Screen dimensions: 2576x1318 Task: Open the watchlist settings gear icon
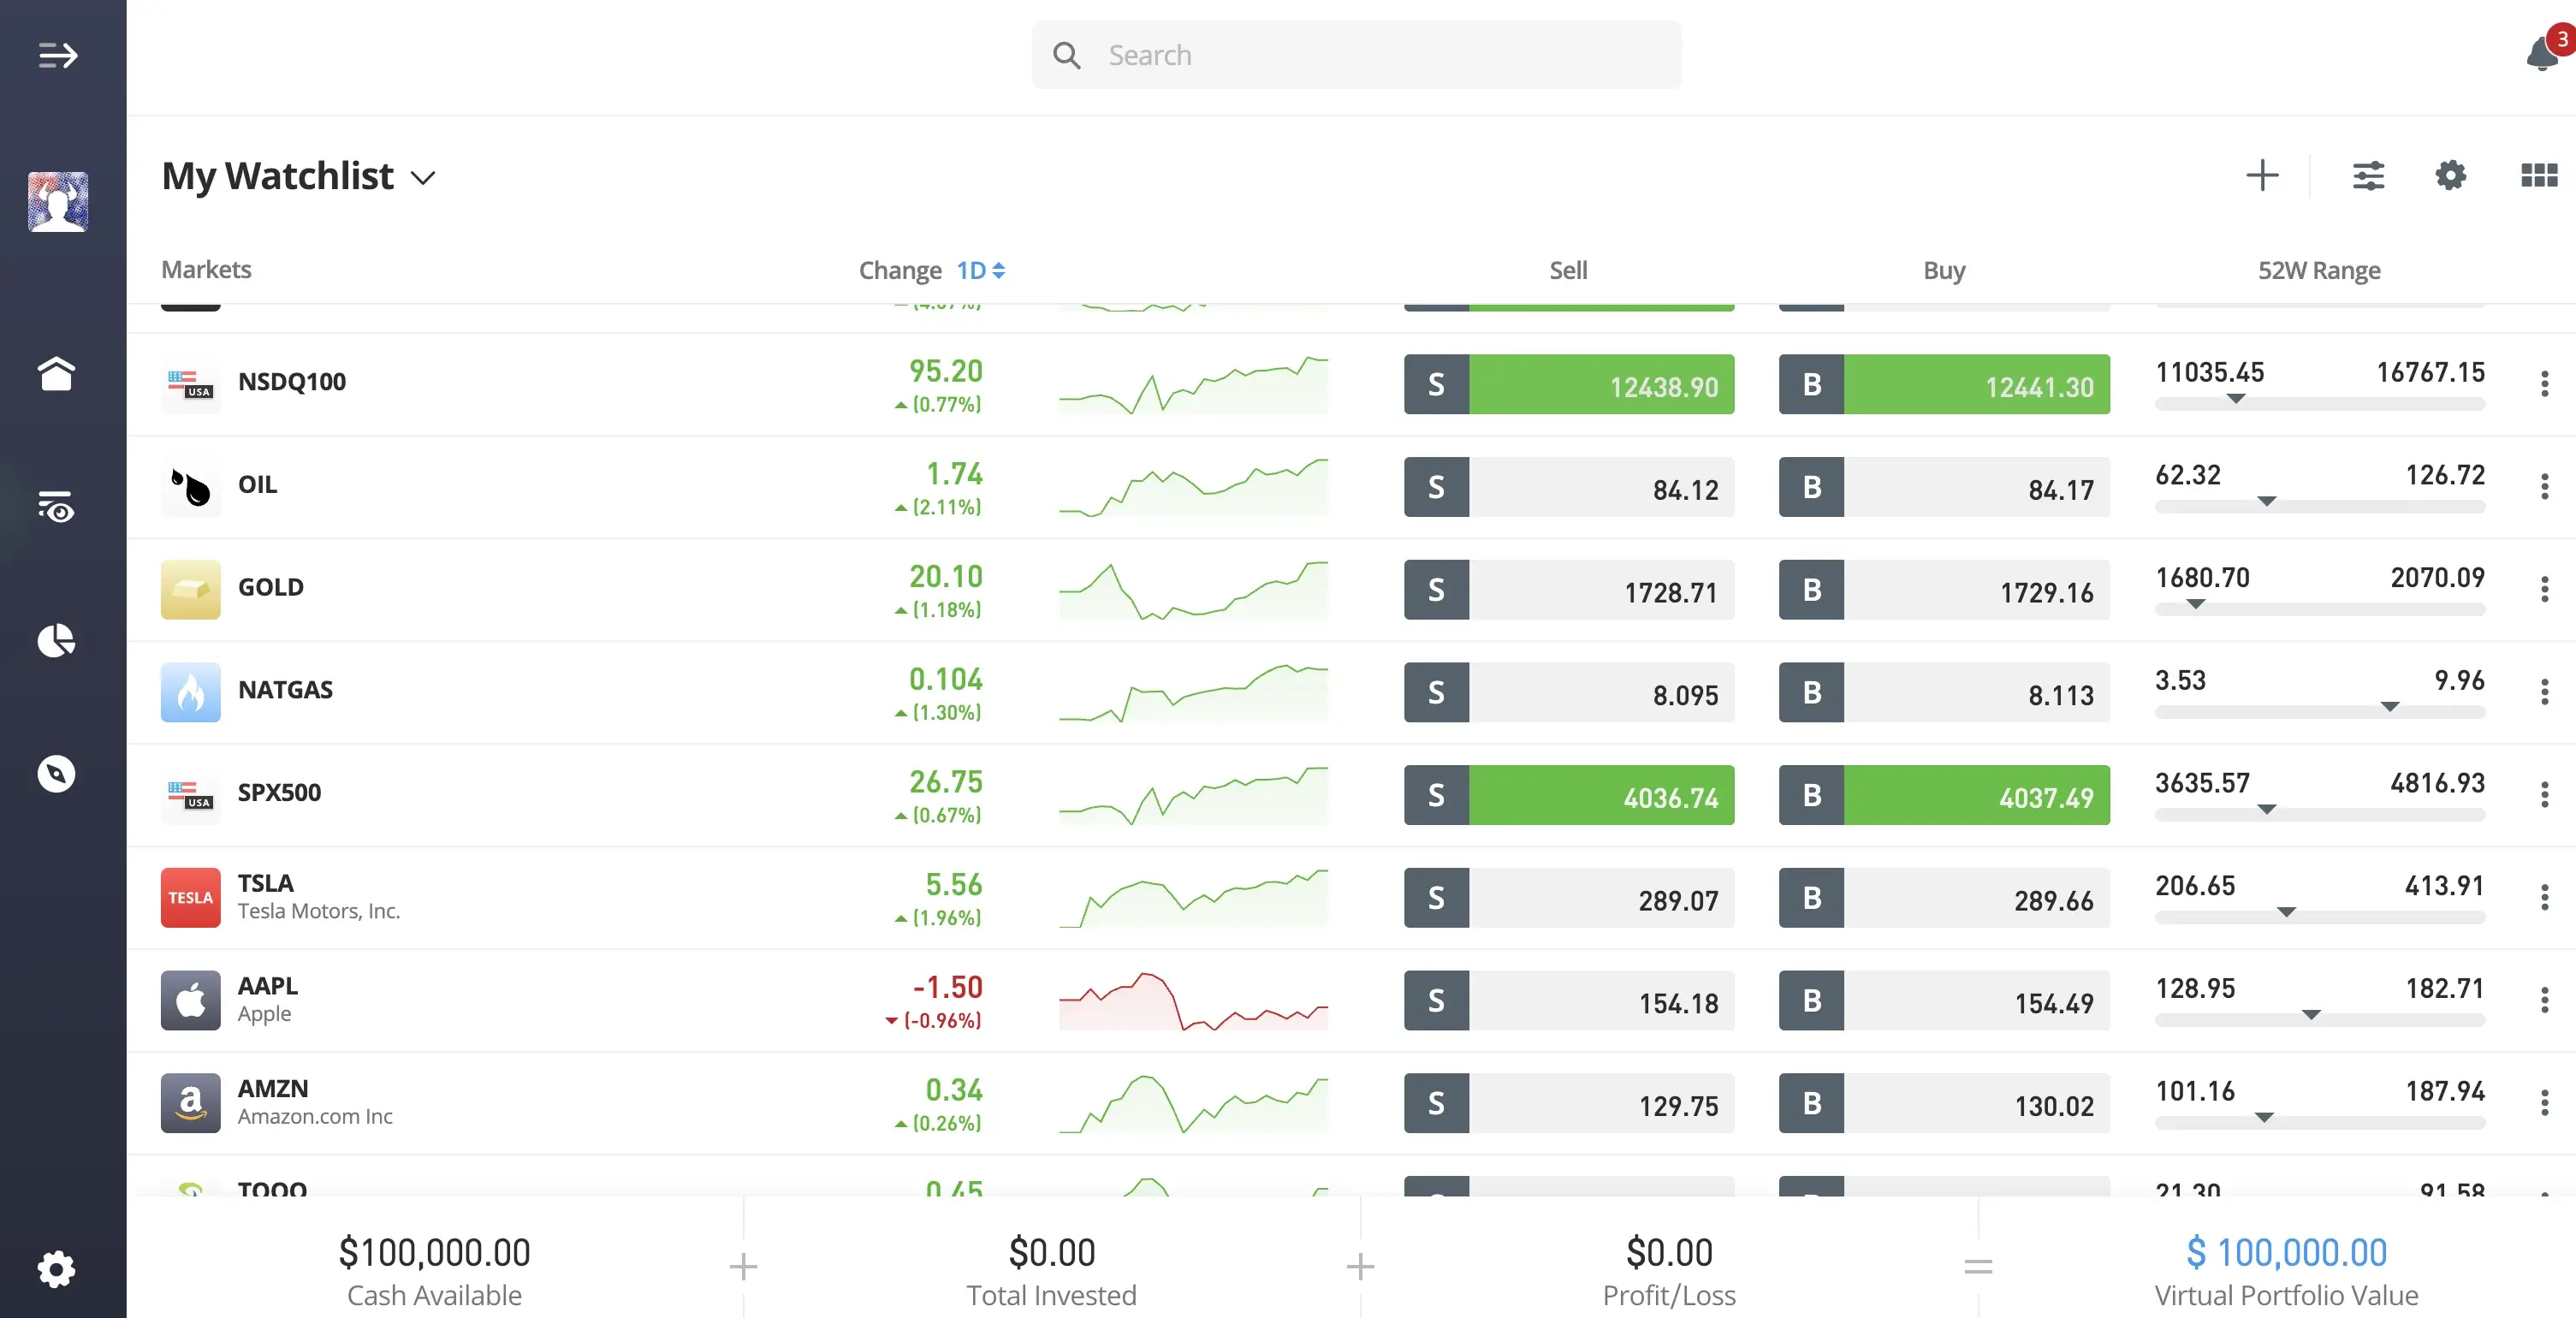2450,176
